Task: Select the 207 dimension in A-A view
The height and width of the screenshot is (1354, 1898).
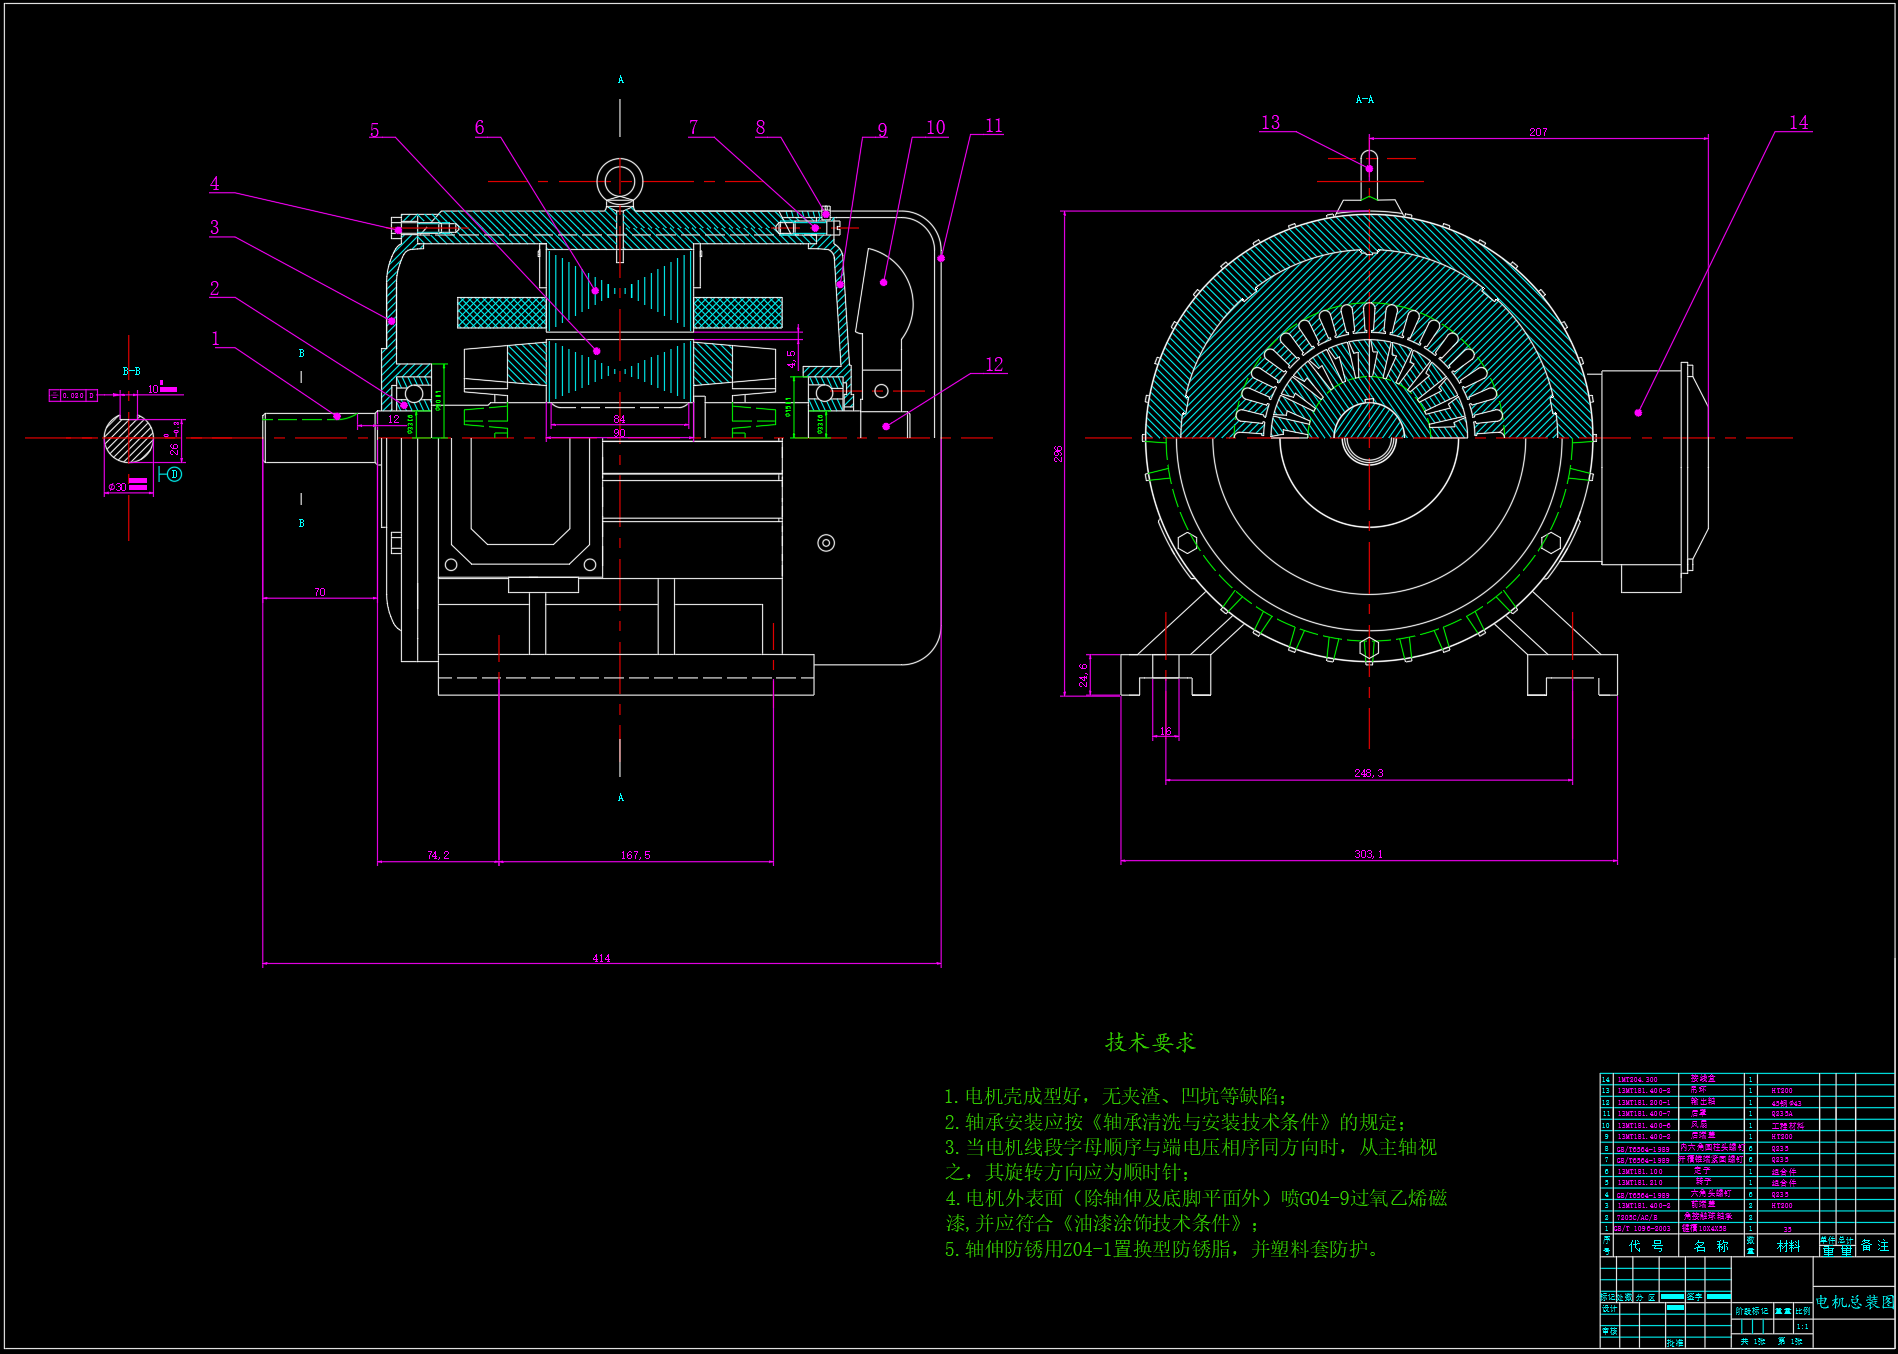Action: pyautogui.click(x=1538, y=132)
